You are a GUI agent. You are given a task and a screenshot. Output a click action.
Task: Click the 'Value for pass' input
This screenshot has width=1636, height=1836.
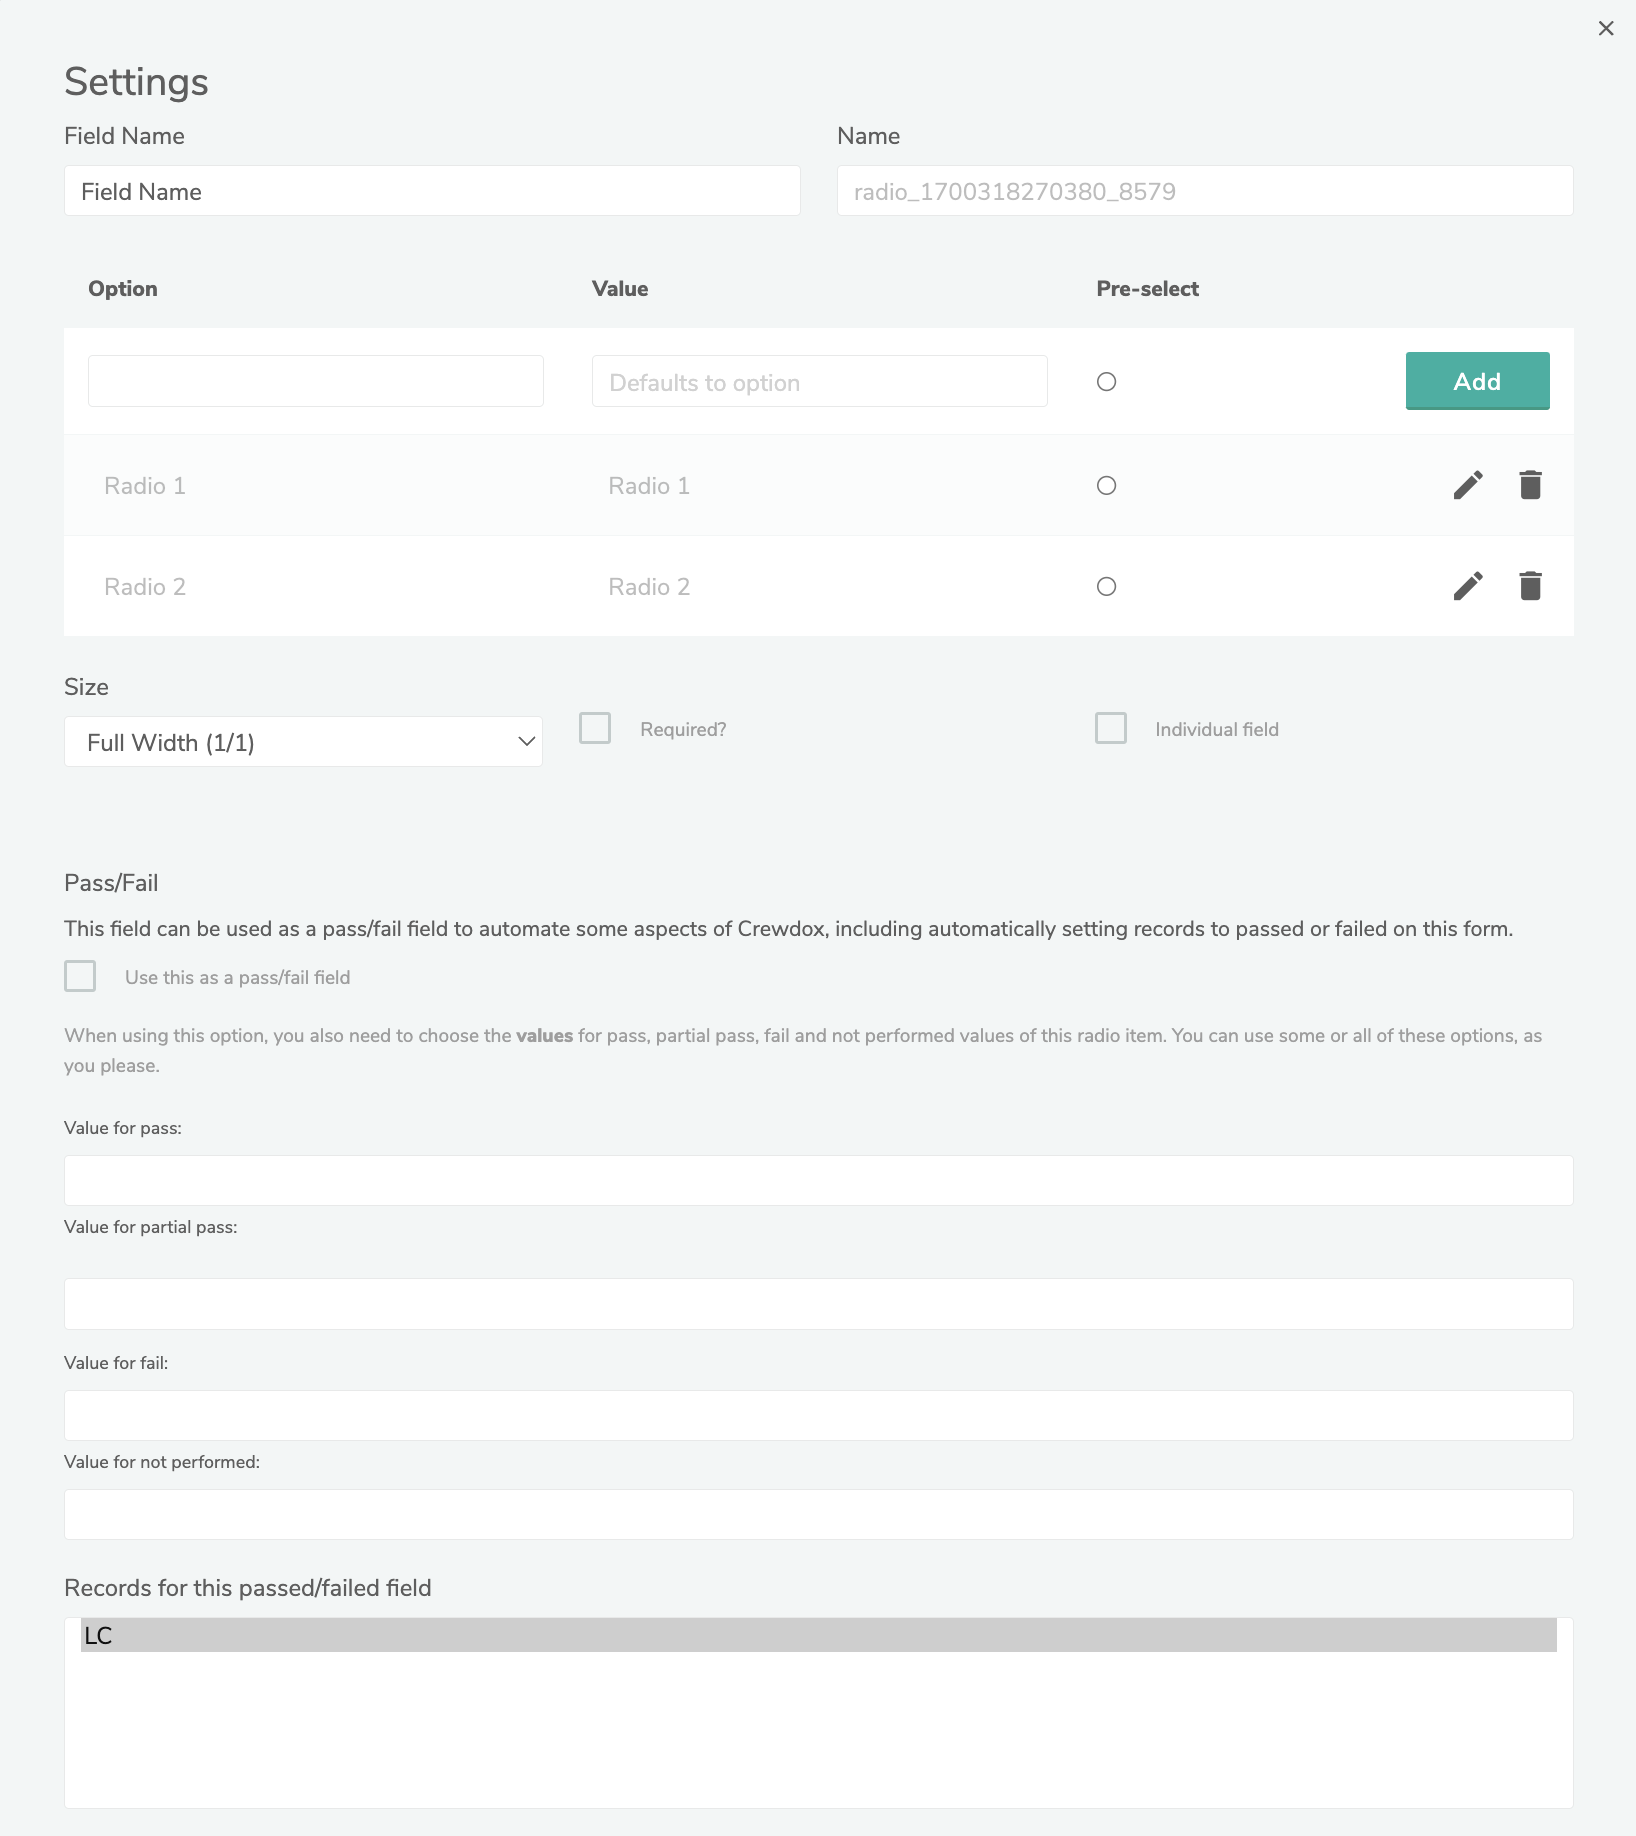point(818,1181)
